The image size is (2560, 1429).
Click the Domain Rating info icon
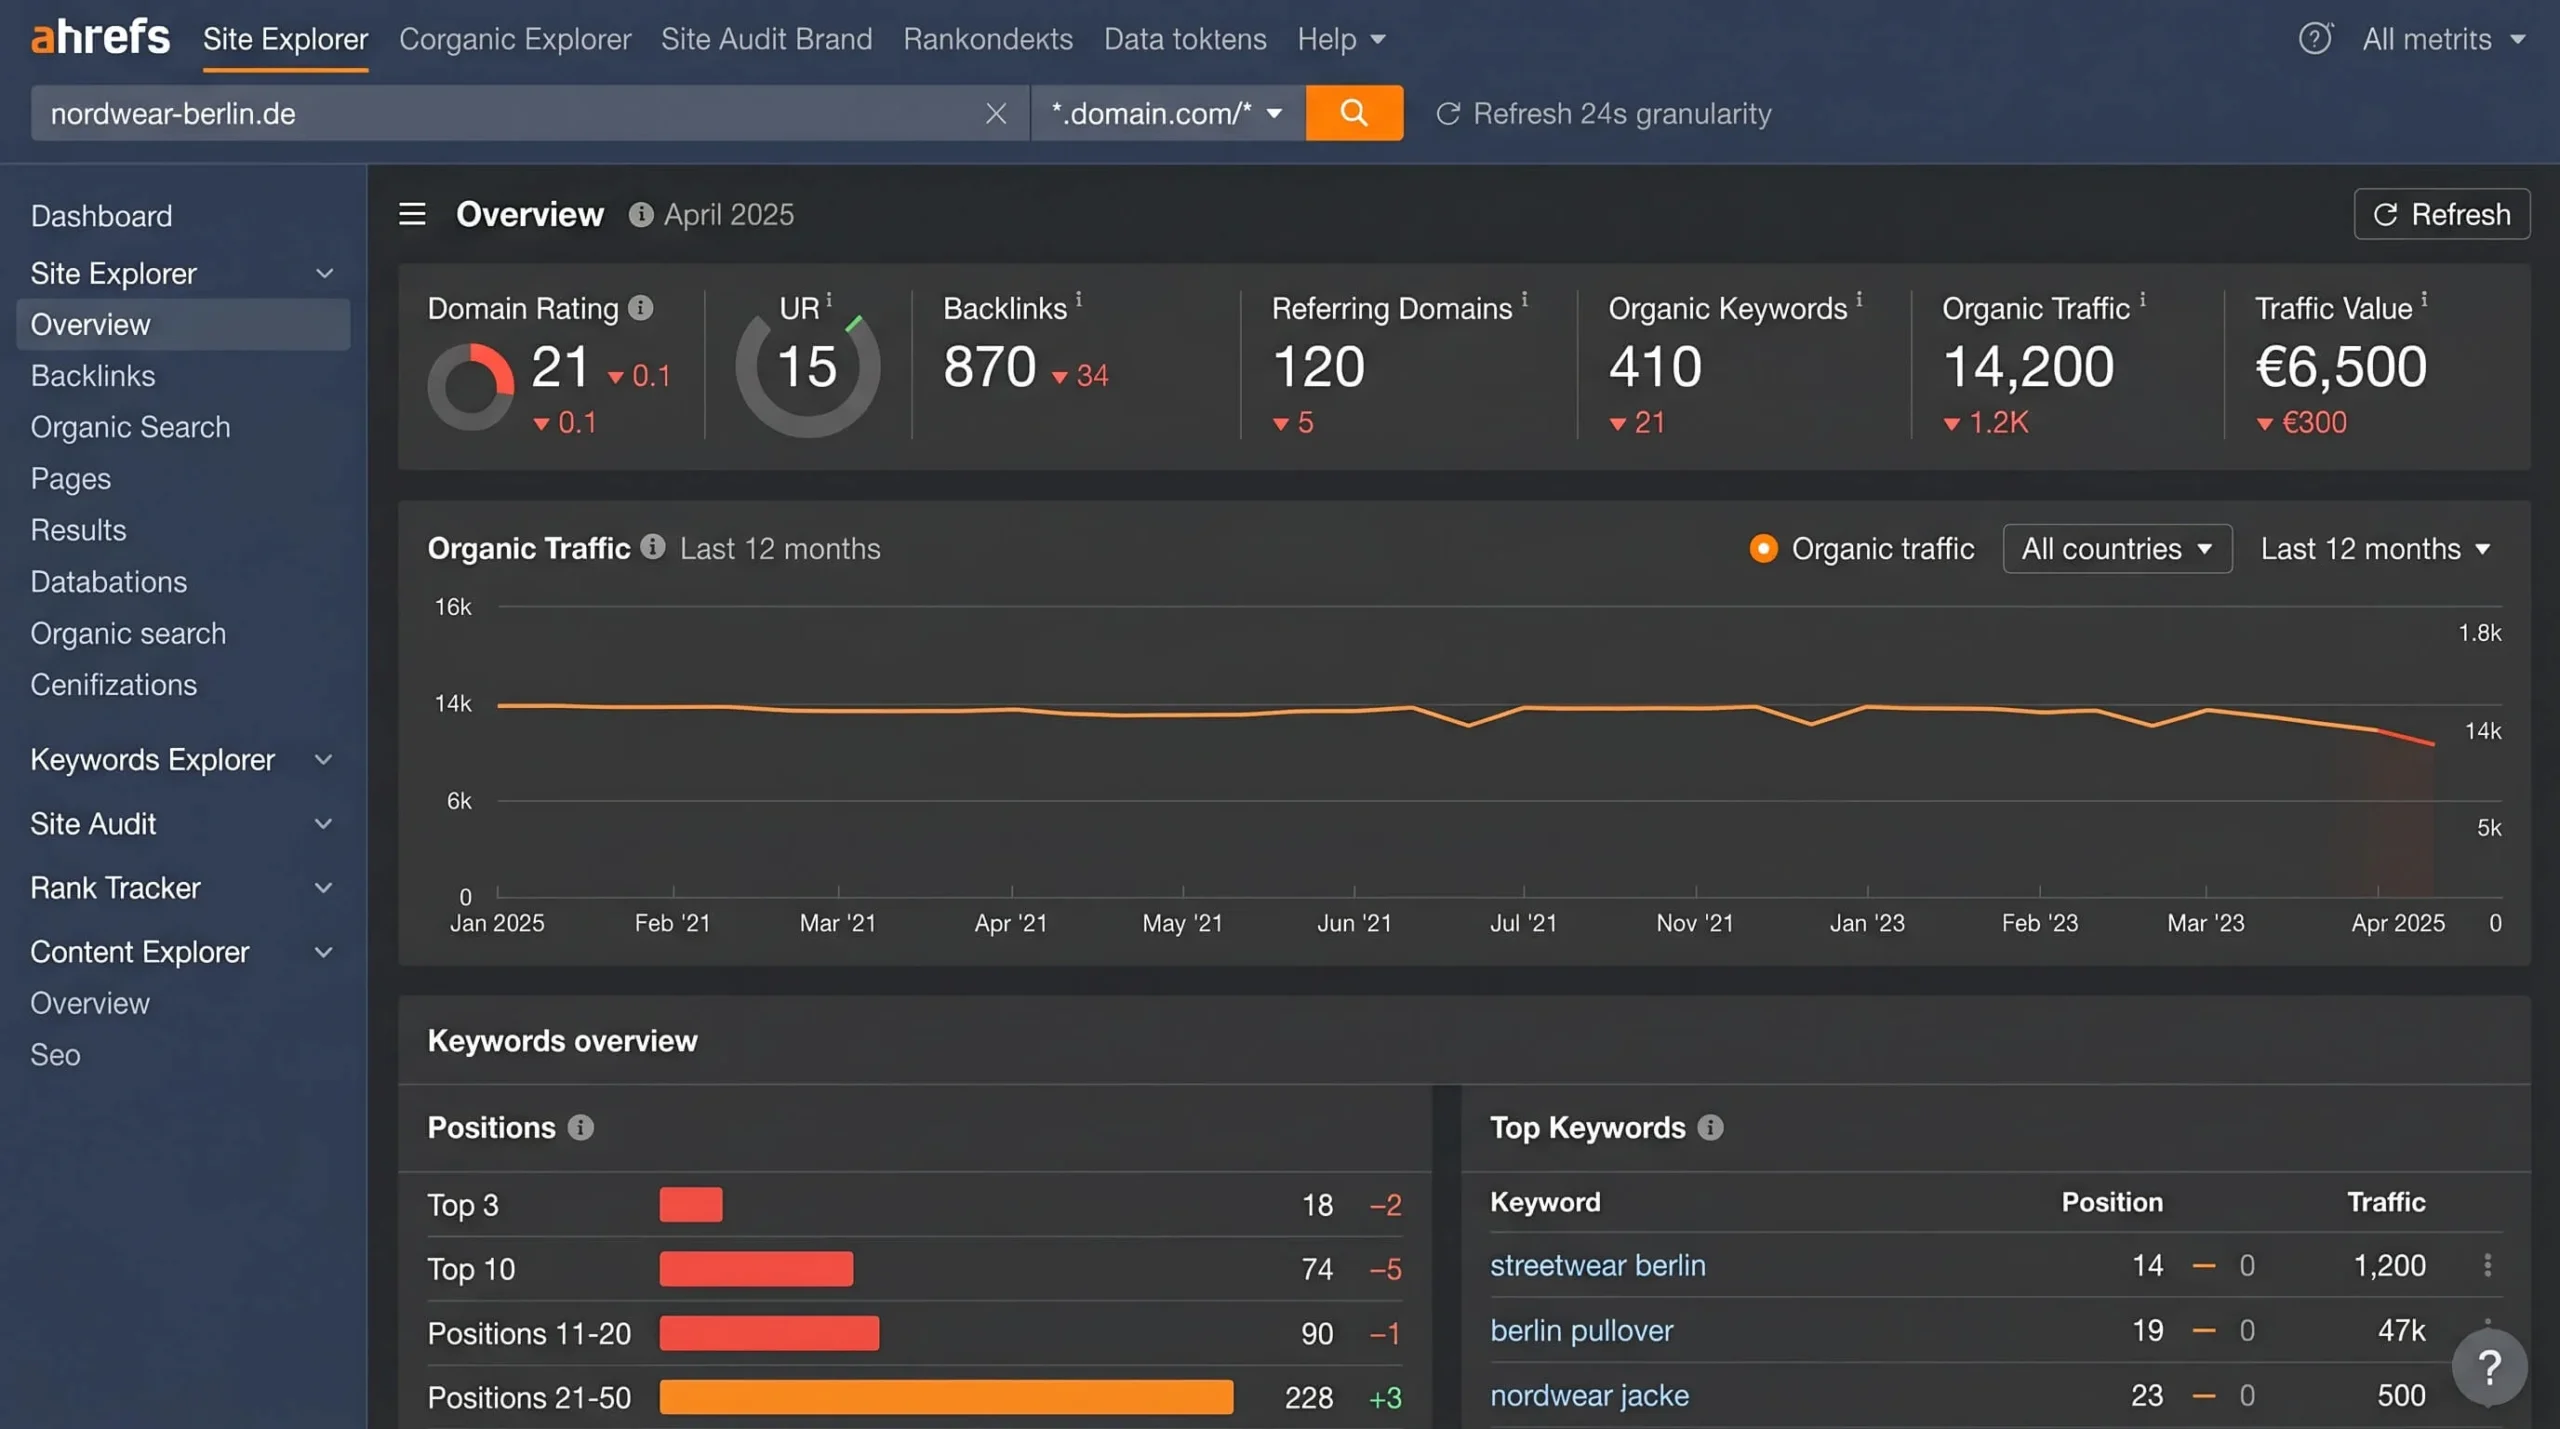[x=641, y=308]
